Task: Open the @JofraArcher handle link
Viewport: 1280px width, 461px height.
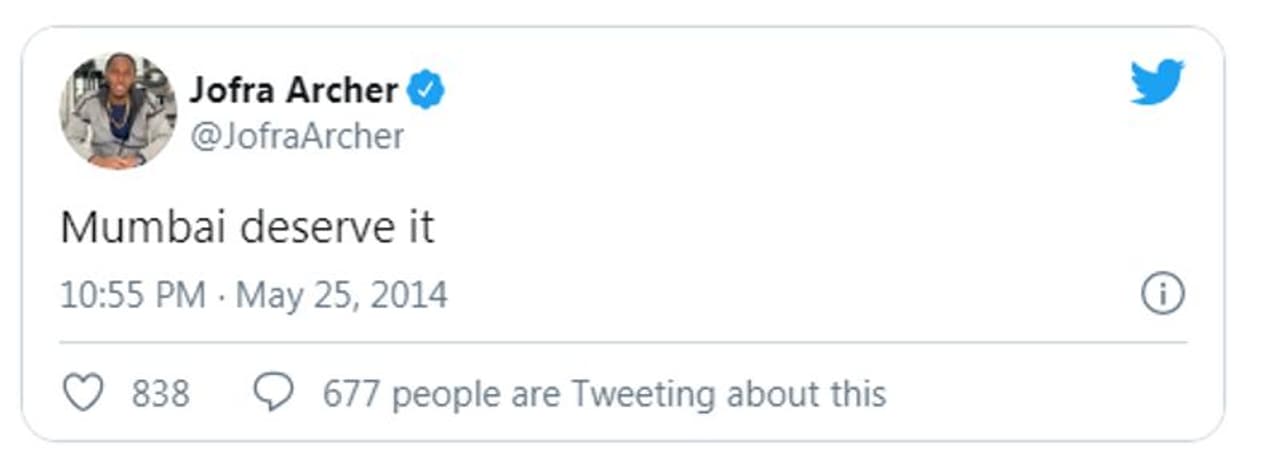Action: tap(297, 136)
